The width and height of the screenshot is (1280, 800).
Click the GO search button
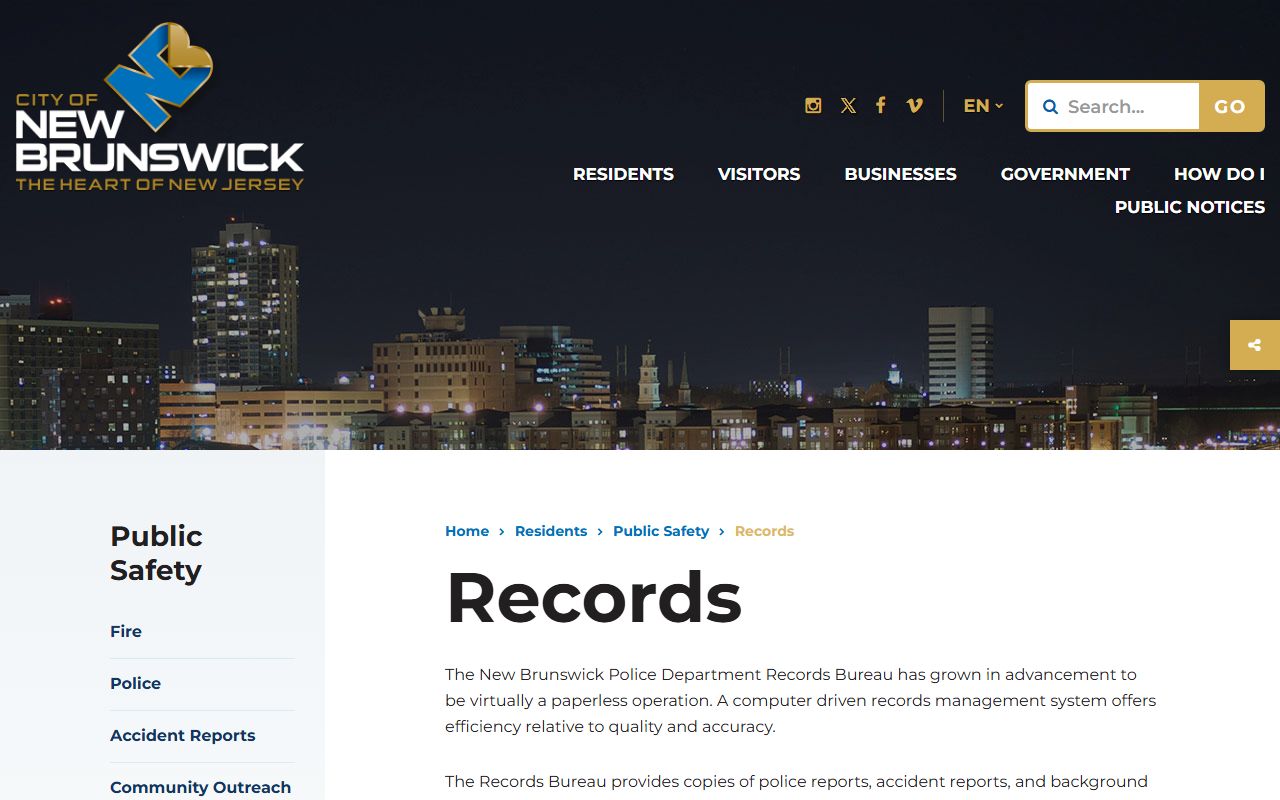click(x=1230, y=106)
